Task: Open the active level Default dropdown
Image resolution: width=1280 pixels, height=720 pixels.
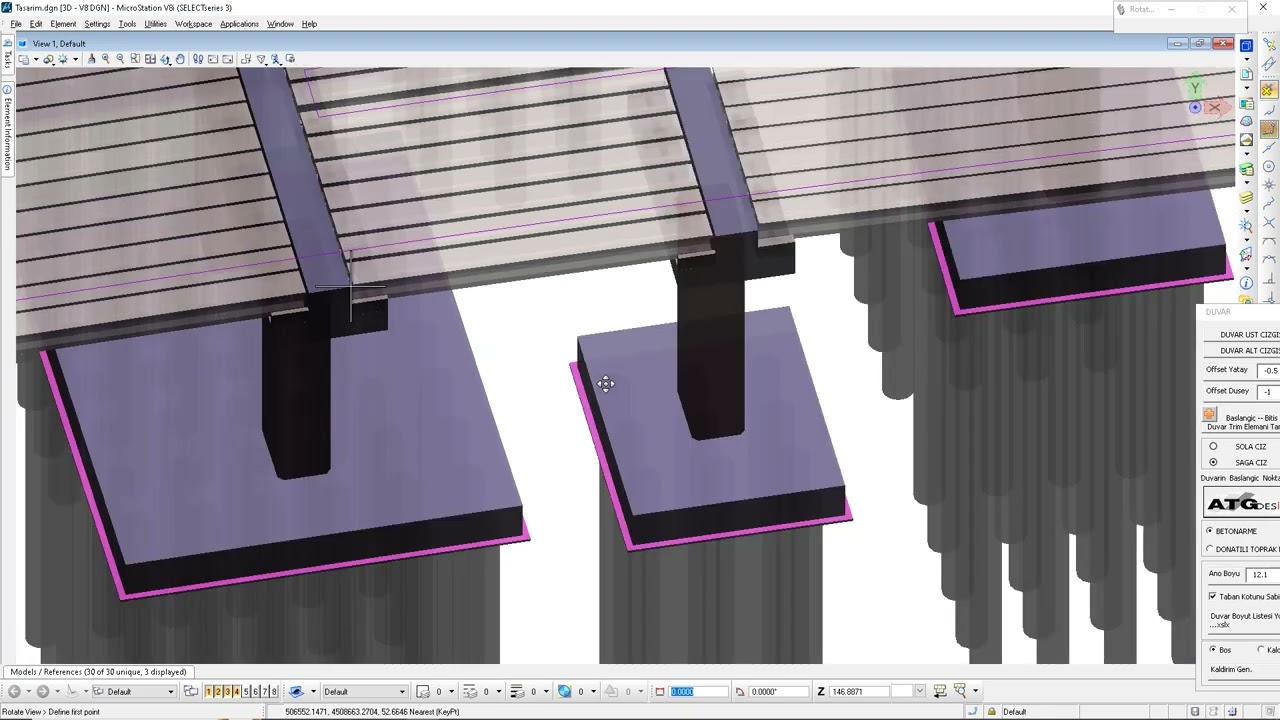Action: click(x=135, y=691)
